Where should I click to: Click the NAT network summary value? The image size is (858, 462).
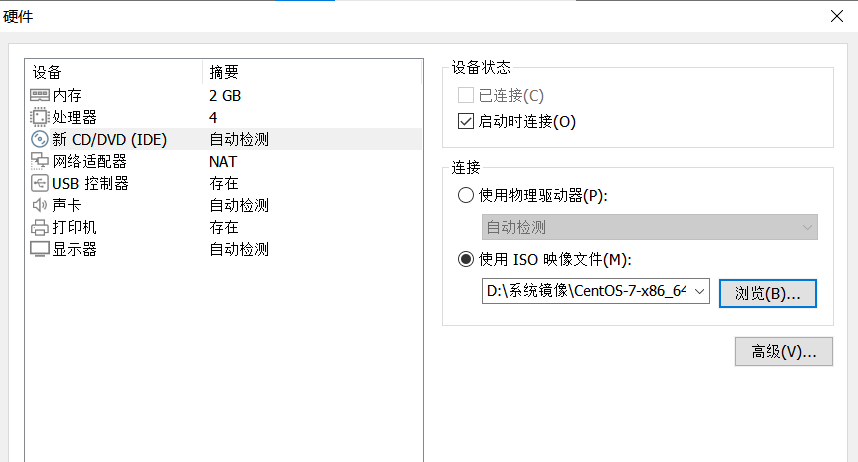coord(223,161)
